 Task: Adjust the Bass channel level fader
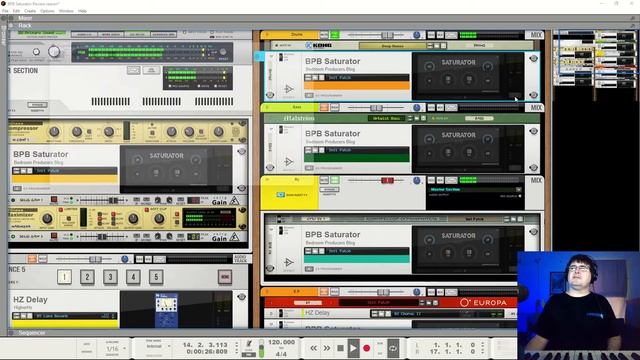click(x=376, y=108)
